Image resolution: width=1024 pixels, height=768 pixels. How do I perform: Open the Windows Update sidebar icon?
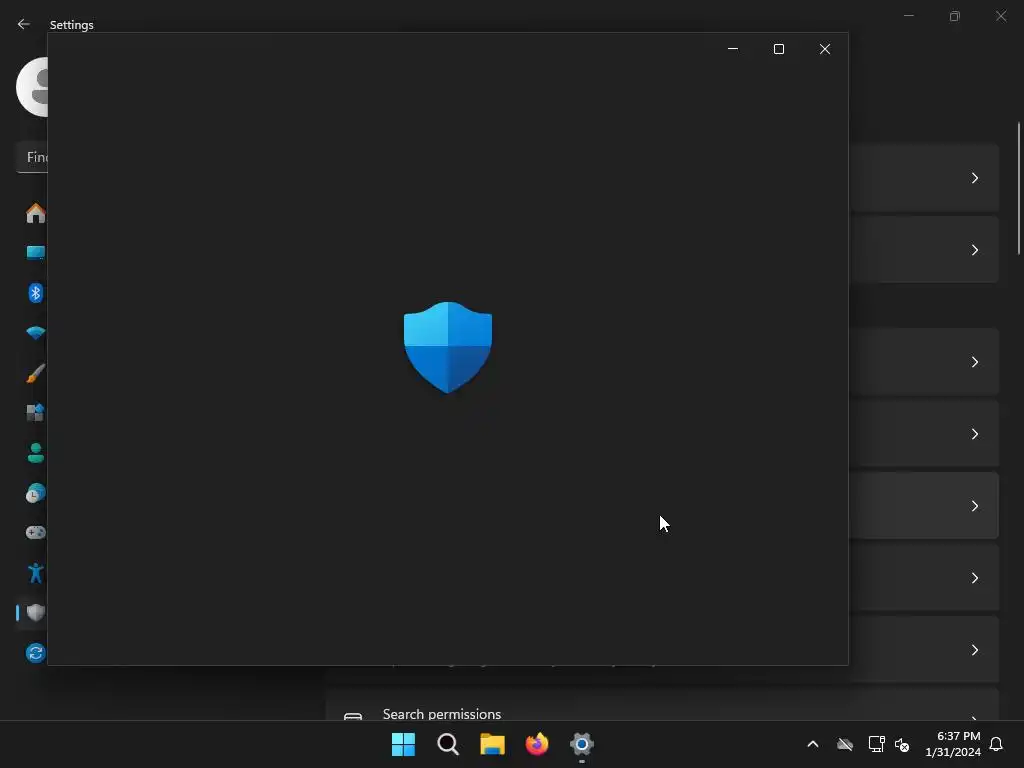(35, 653)
